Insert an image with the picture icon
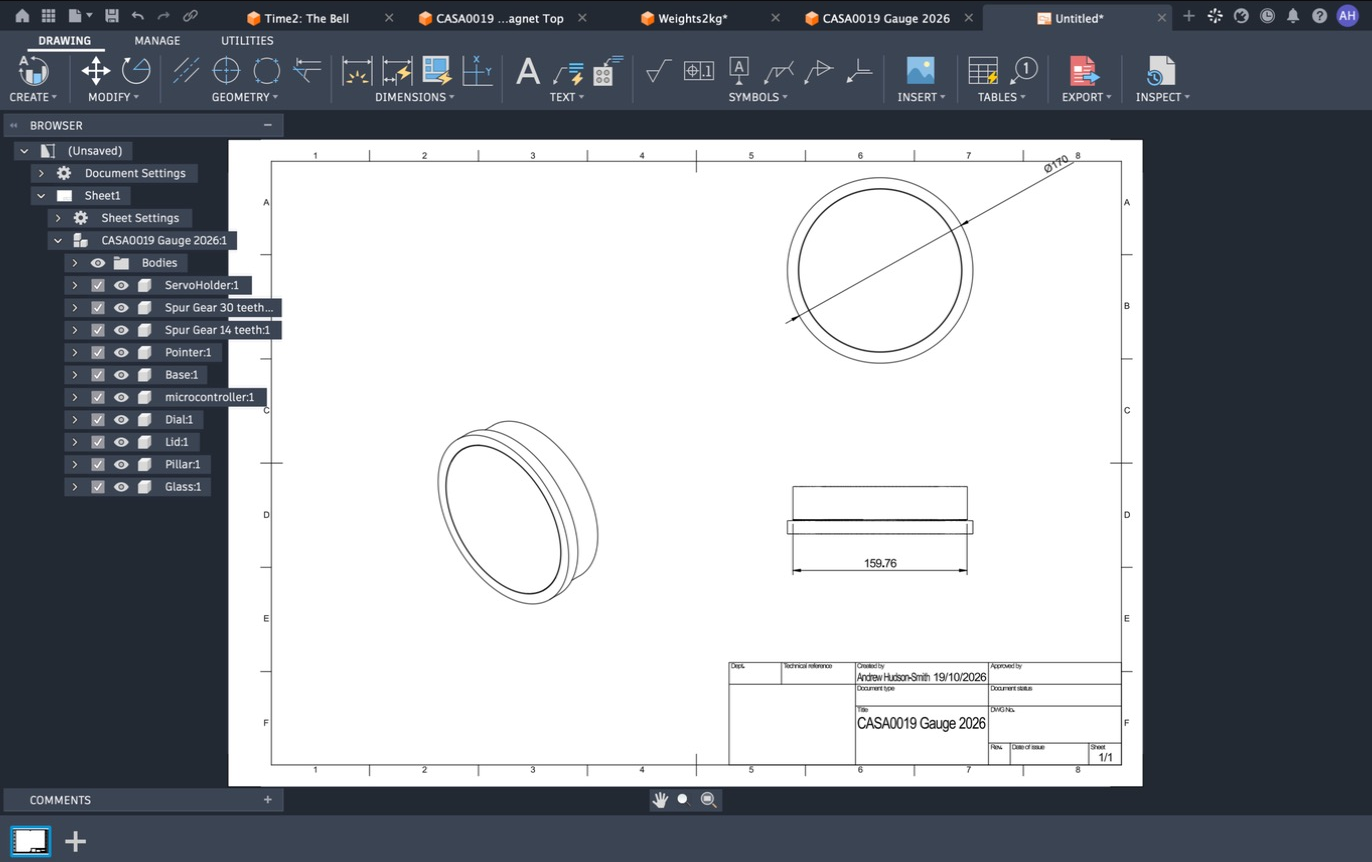Screen dimensions: 1372x862 coord(920,70)
